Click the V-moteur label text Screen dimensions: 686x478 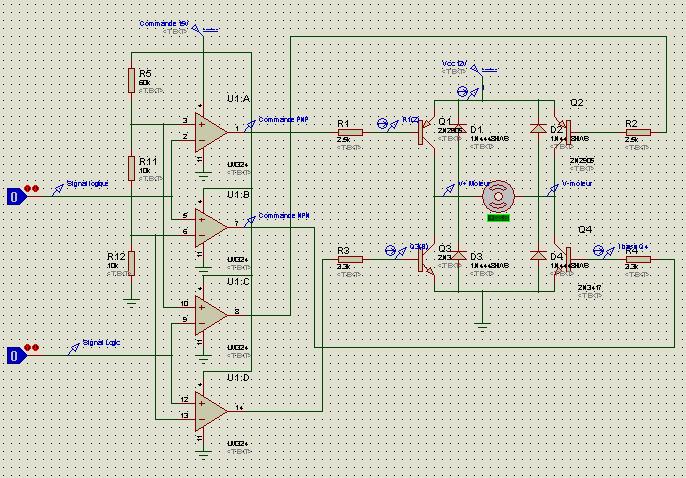point(577,184)
